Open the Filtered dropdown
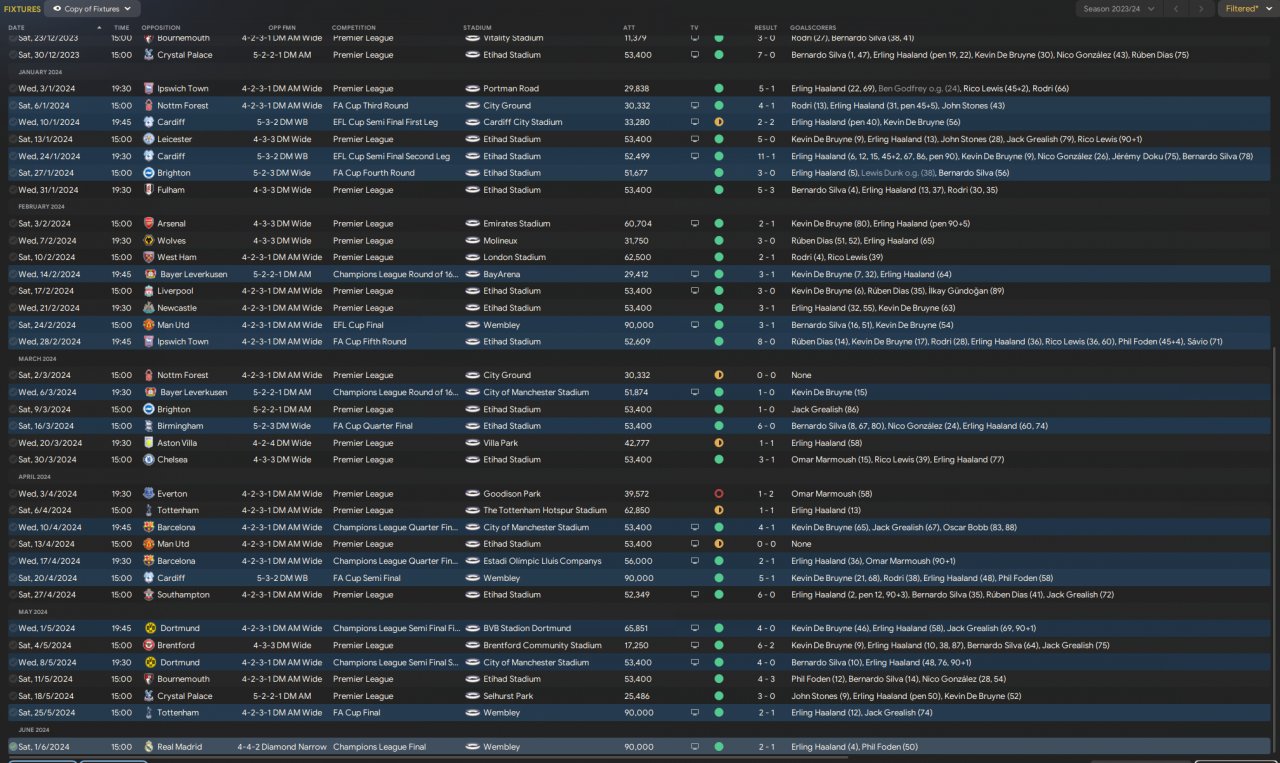Screen dimensions: 1280x763 [1248, 9]
